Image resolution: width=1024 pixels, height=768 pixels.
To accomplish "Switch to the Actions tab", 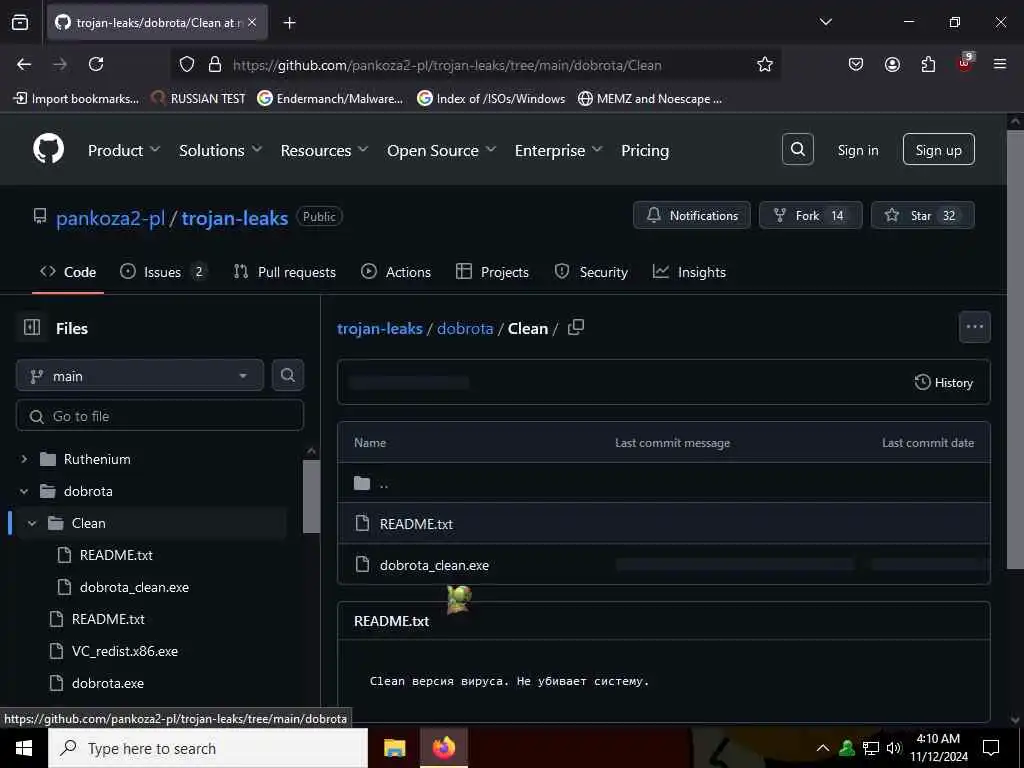I will (396, 272).
